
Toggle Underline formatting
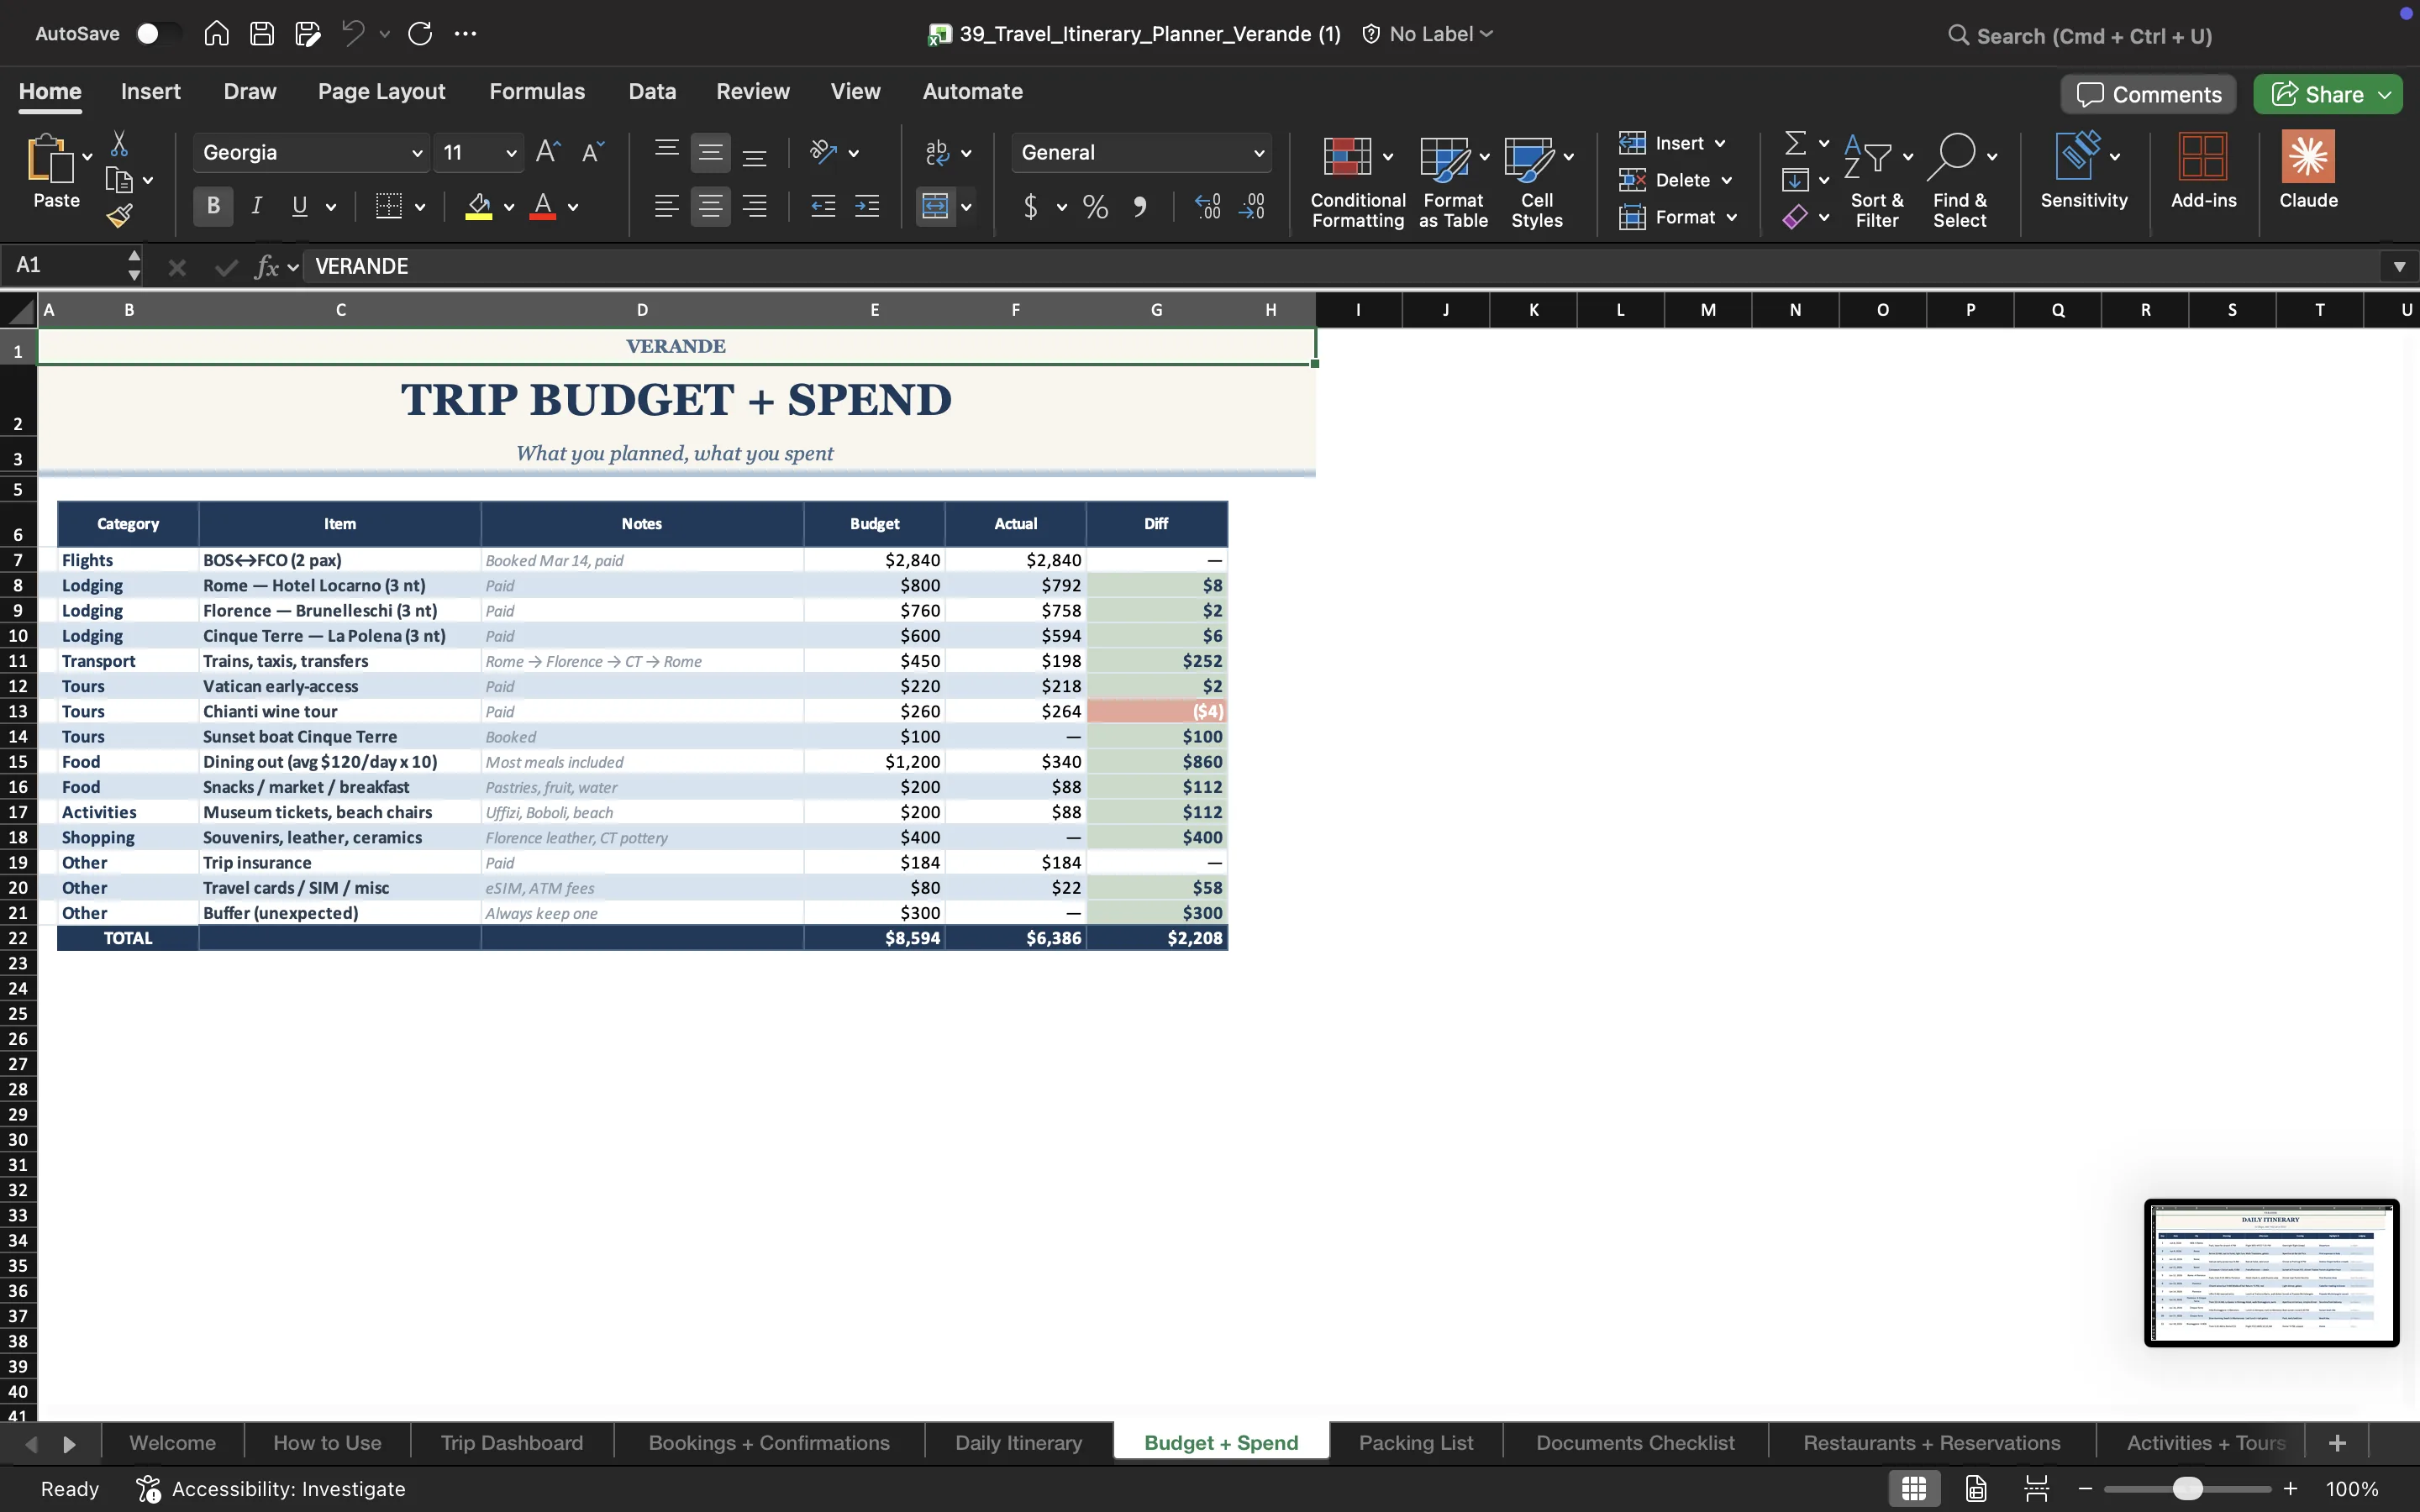coord(299,207)
